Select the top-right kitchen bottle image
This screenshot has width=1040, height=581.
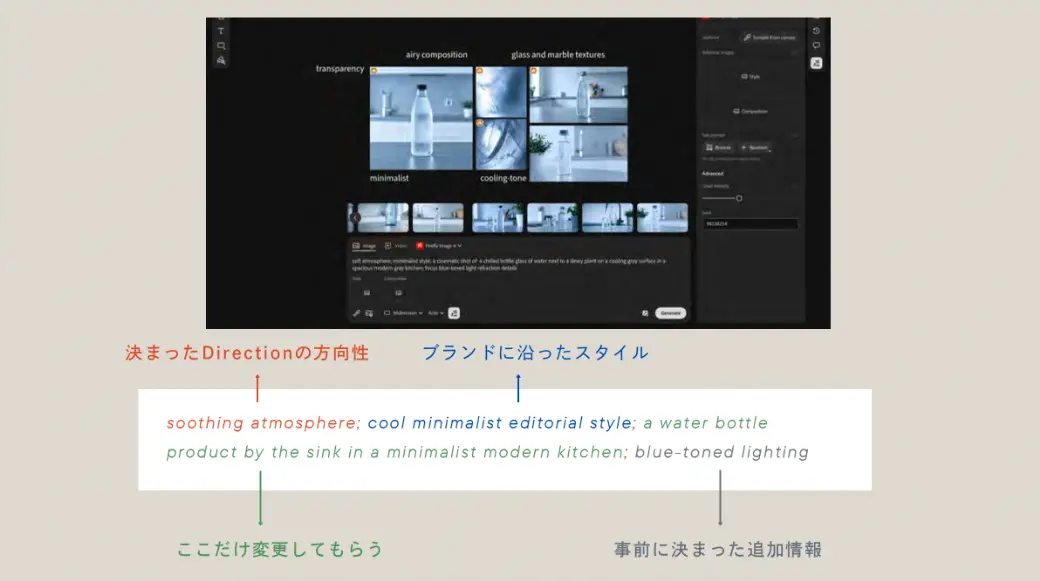[578, 94]
